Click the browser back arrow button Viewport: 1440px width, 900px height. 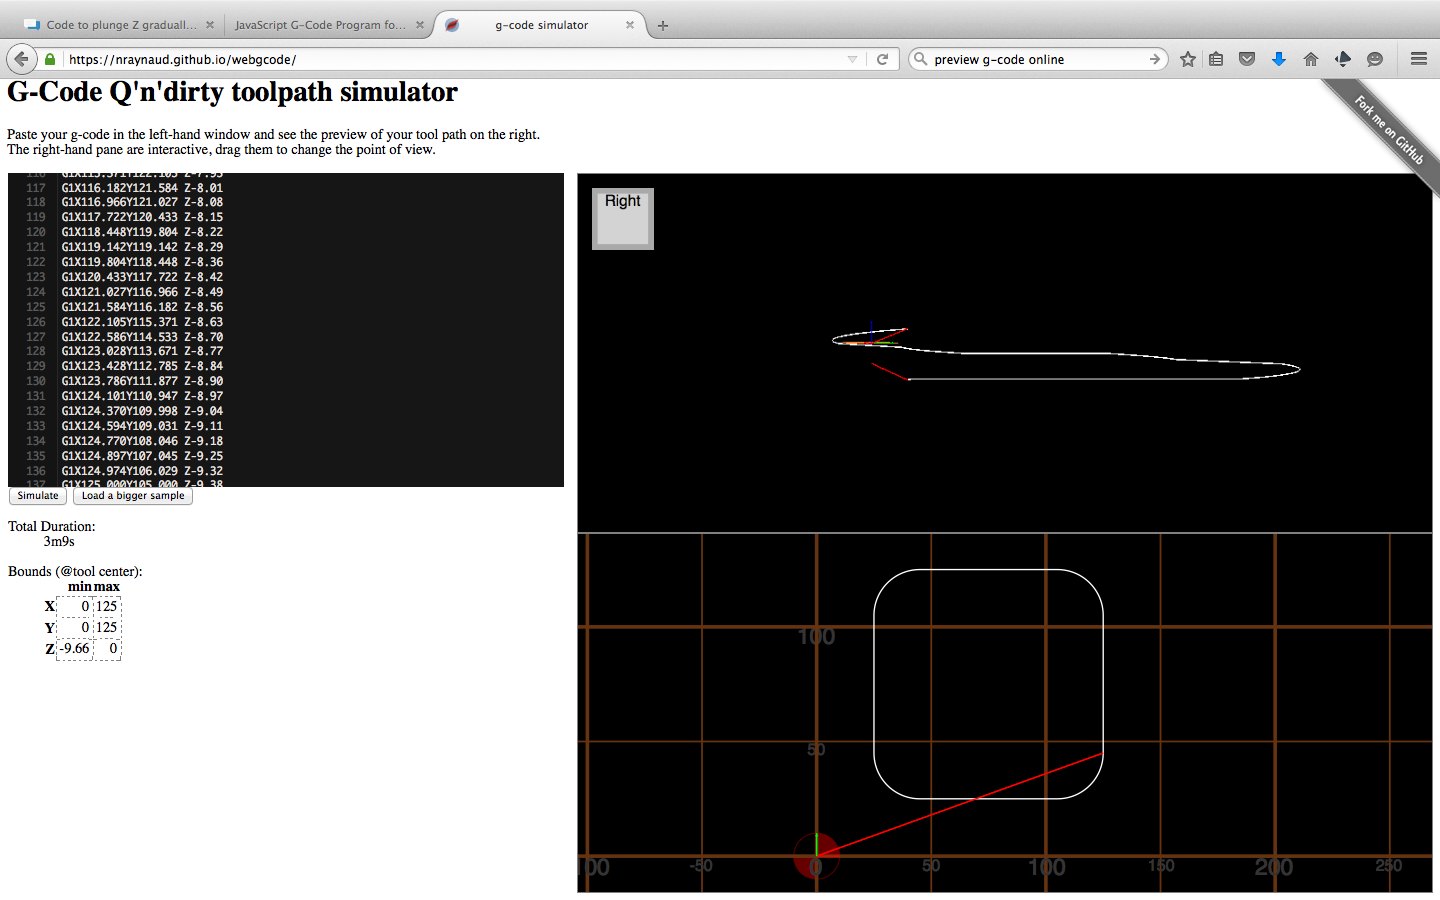click(21, 59)
